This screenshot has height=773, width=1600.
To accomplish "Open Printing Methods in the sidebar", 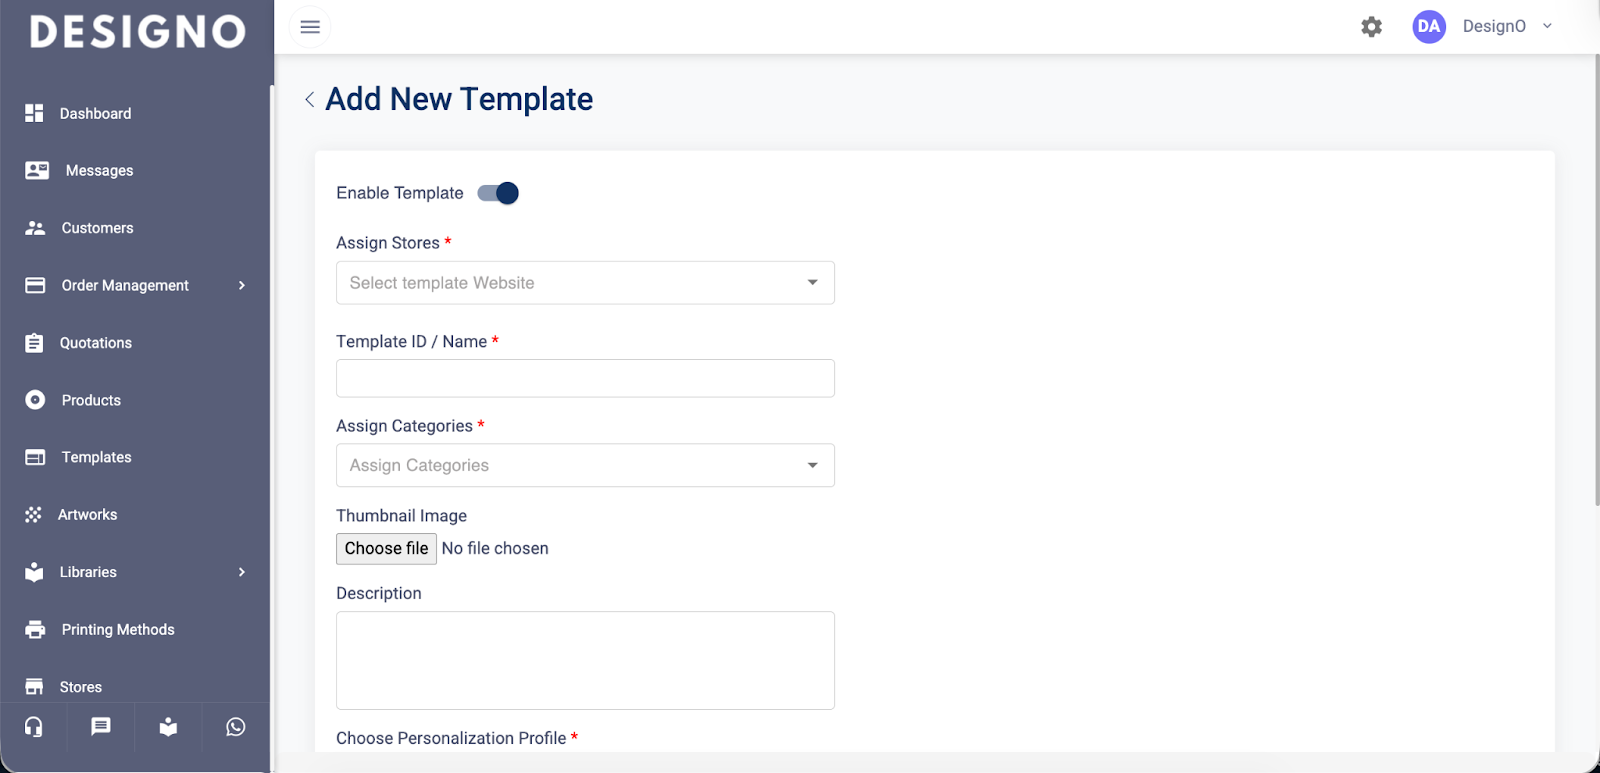I will (117, 630).
